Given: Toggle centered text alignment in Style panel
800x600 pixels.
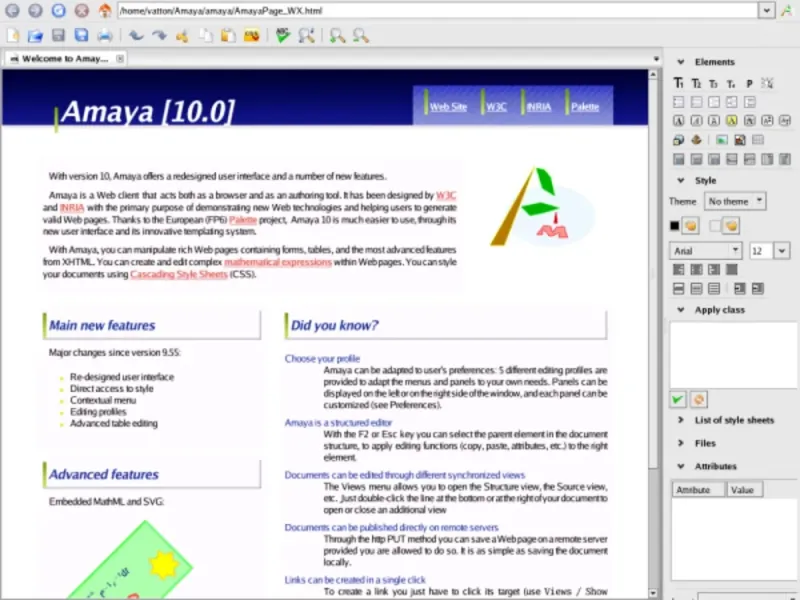Looking at the screenshot, I should (696, 269).
